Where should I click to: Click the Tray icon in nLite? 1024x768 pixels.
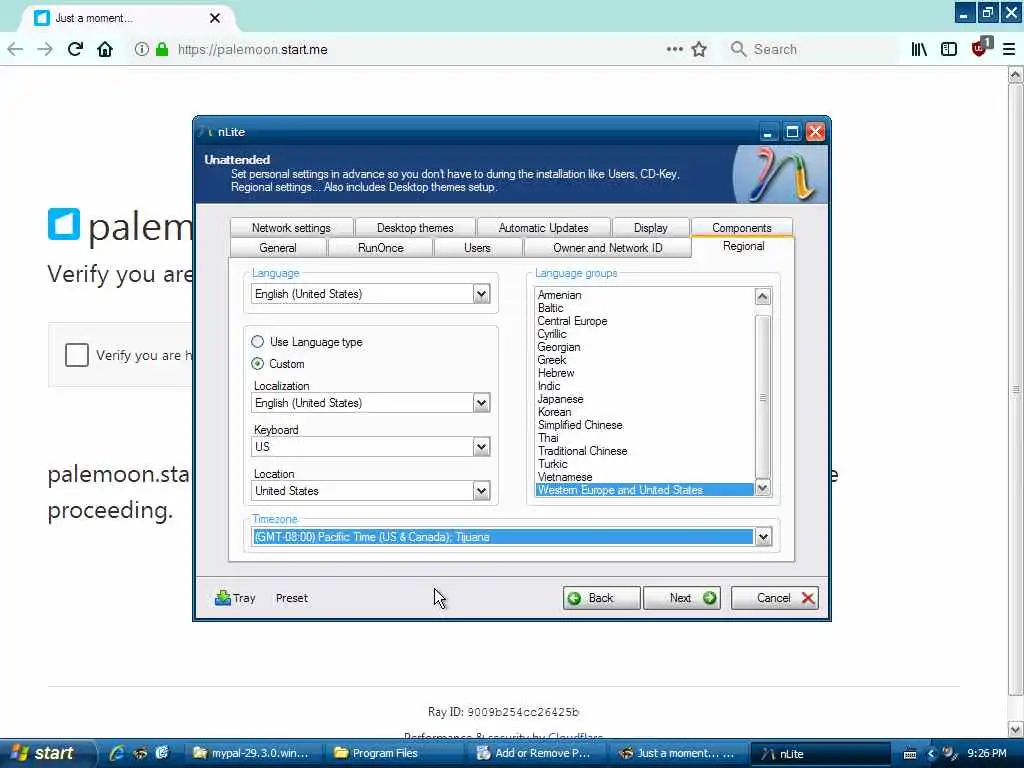coord(235,598)
